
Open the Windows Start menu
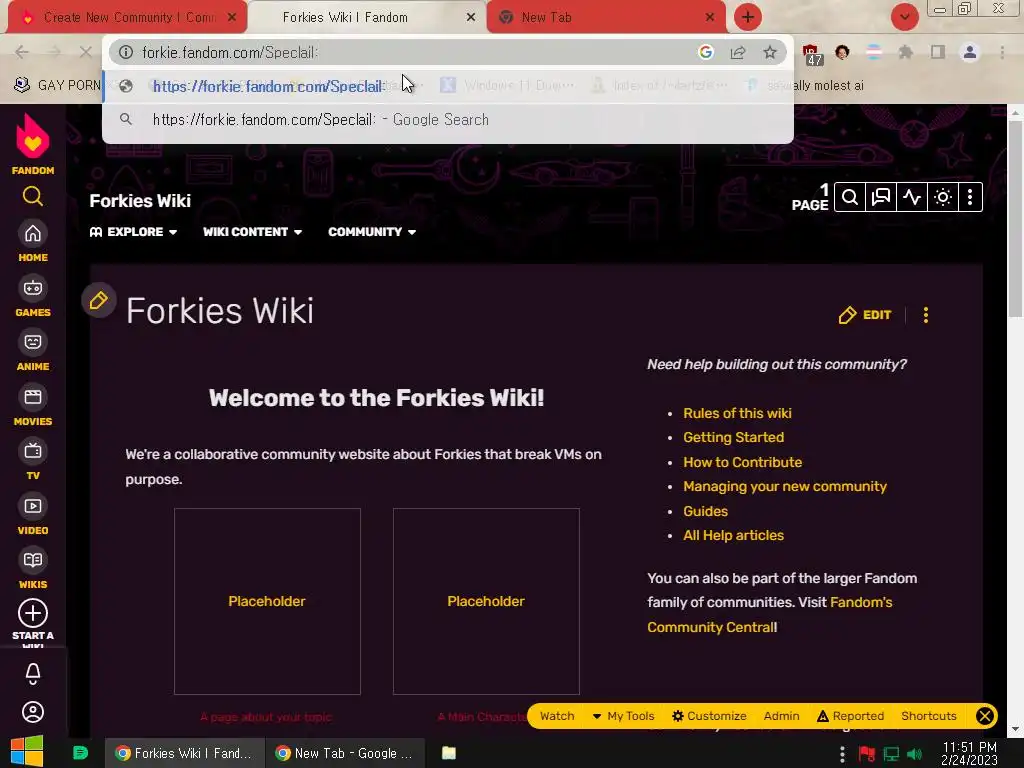27,752
